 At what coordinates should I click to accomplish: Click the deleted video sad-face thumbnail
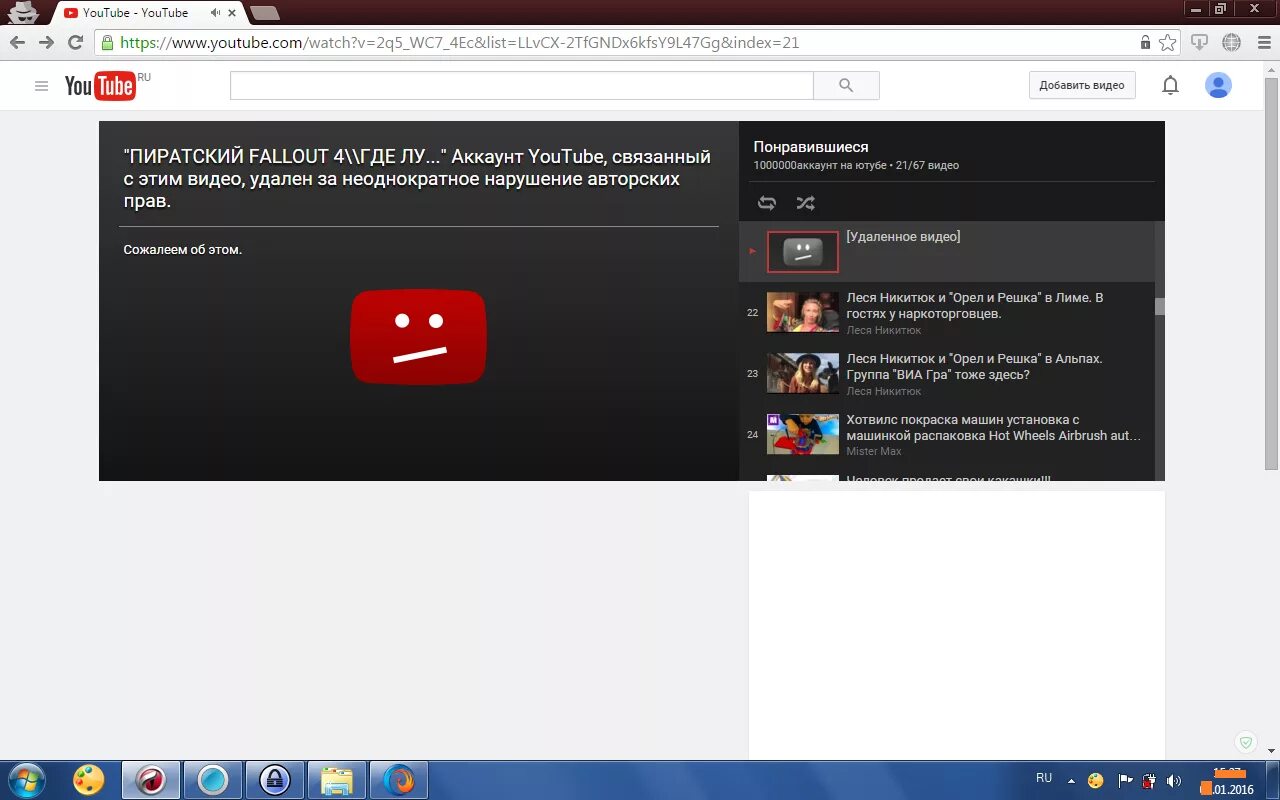point(803,252)
